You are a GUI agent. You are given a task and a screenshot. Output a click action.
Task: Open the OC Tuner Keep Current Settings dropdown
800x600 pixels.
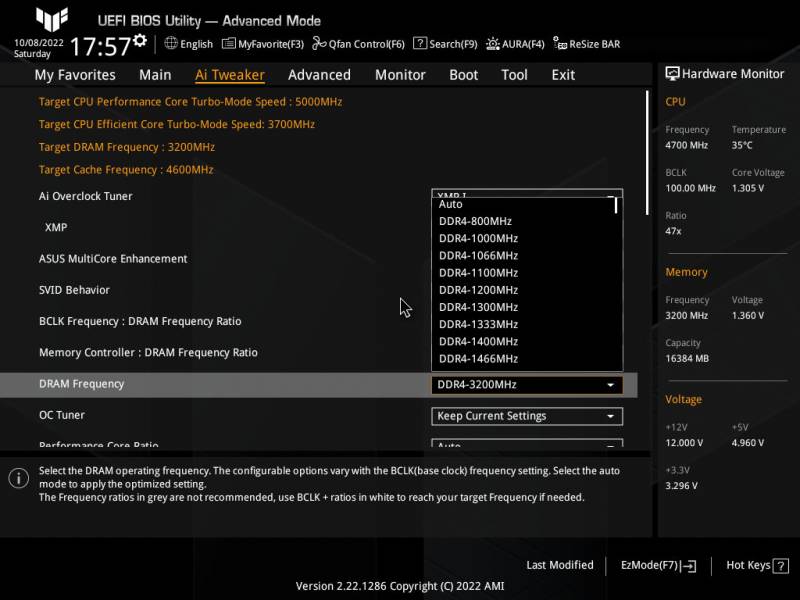(527, 416)
